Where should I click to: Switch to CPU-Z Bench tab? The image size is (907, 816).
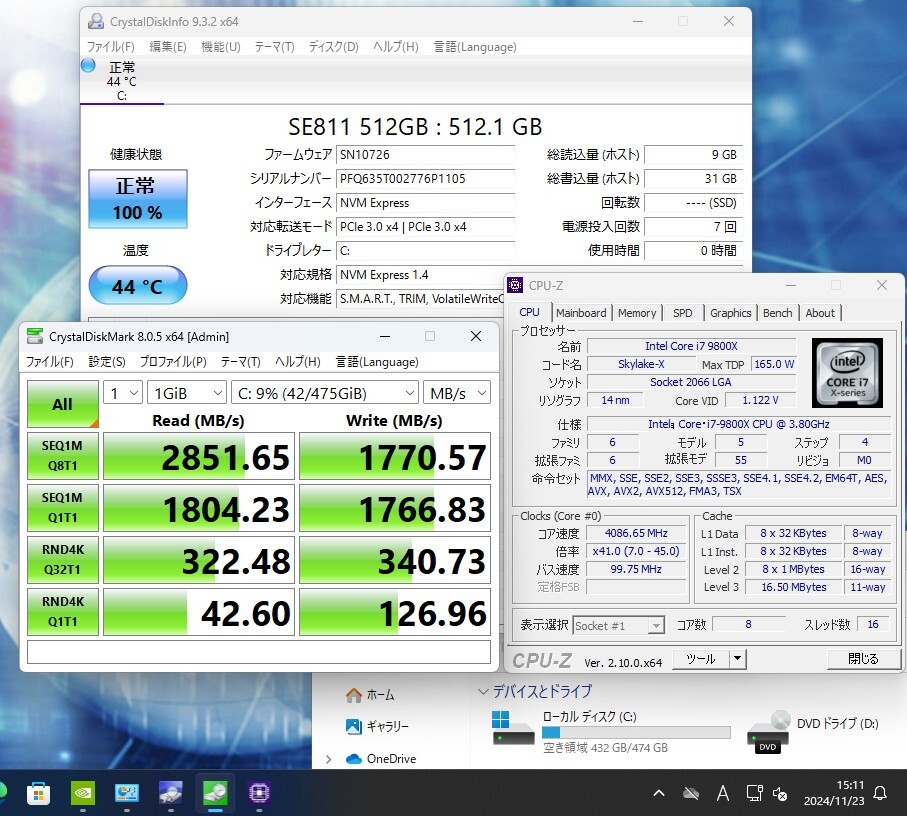click(x=777, y=313)
